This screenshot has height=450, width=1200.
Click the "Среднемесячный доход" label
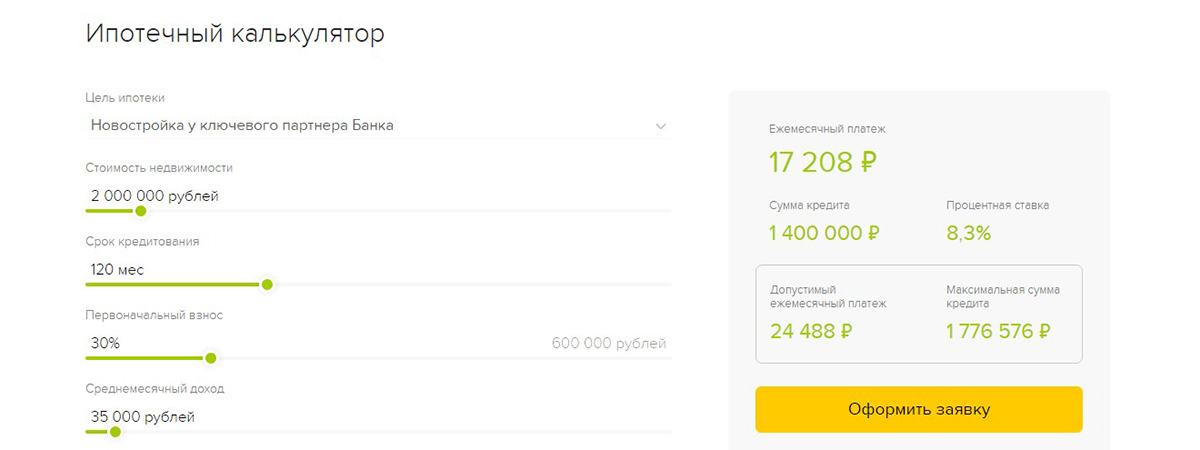point(155,388)
